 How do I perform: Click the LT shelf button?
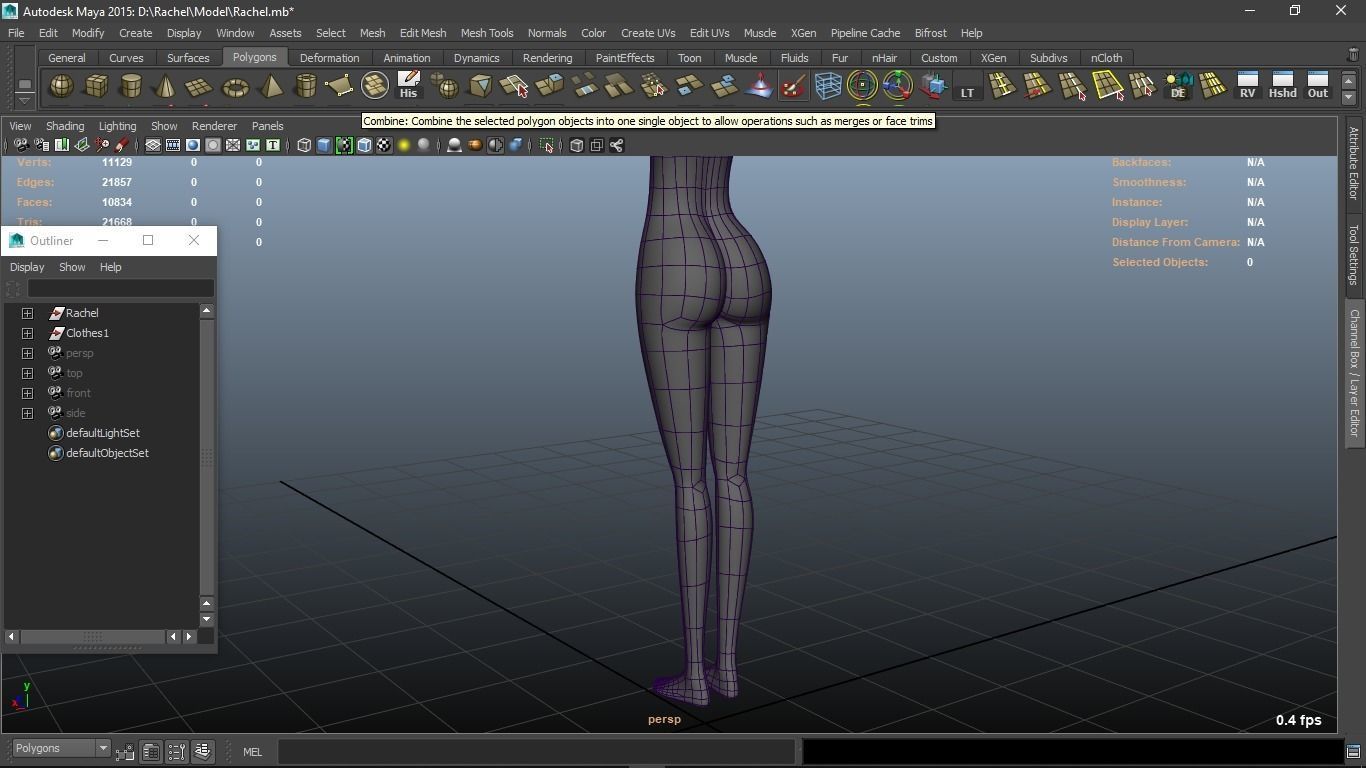tap(967, 86)
